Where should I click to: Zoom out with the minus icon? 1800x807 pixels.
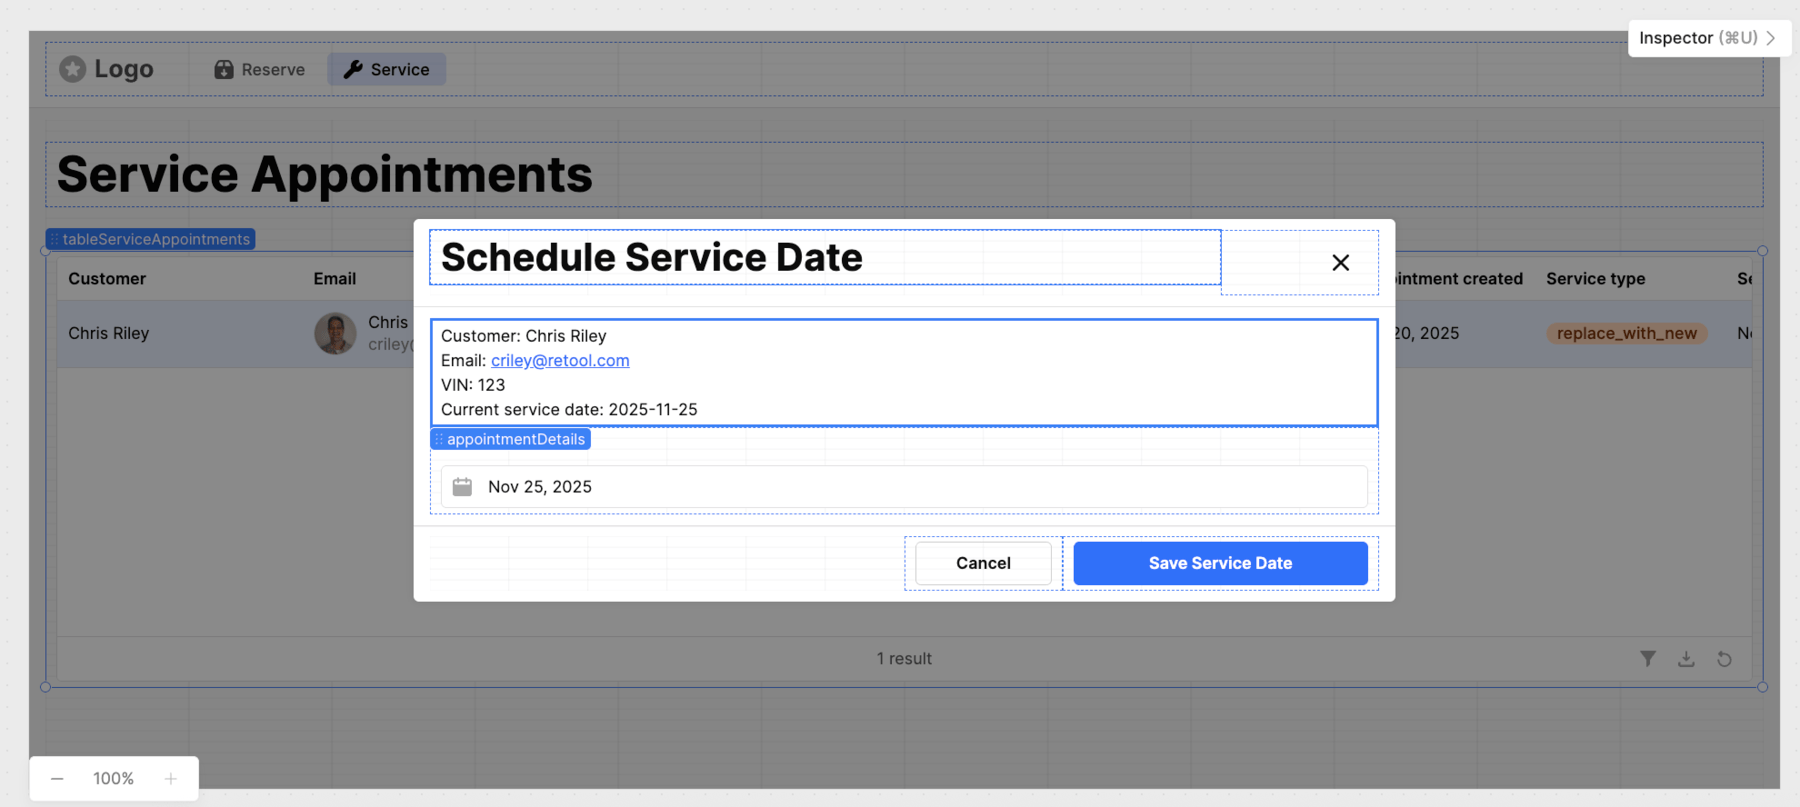coord(57,779)
